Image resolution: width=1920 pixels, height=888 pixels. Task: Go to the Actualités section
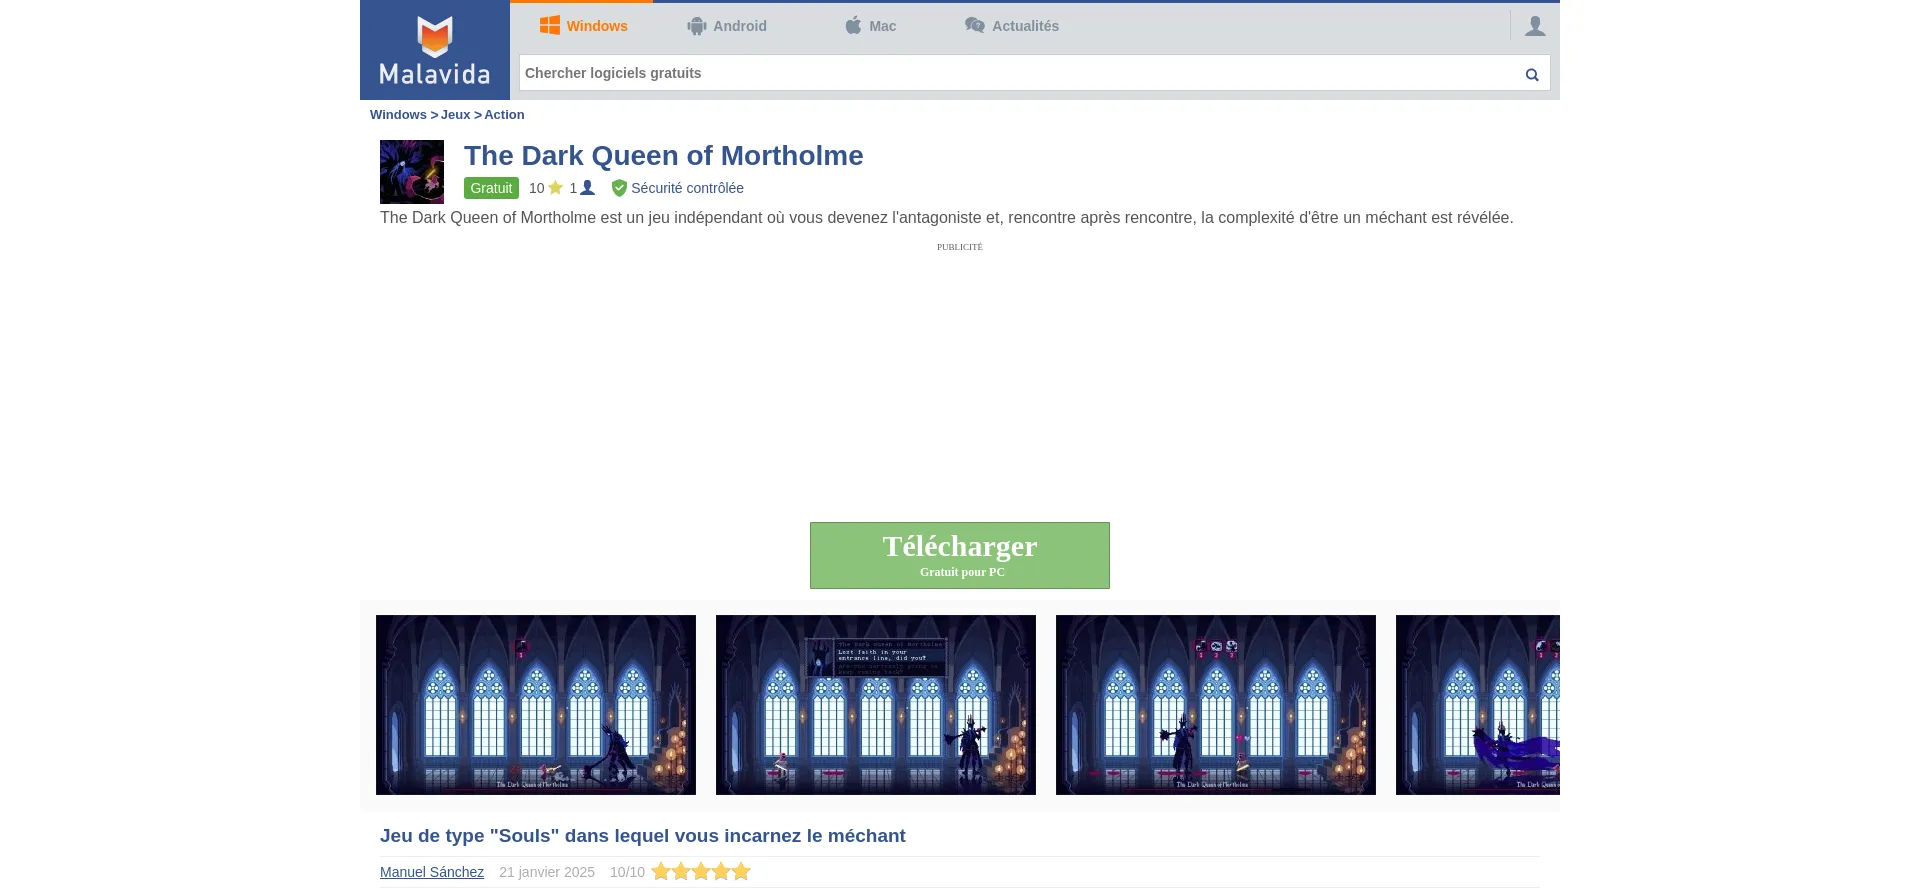coord(1011,26)
